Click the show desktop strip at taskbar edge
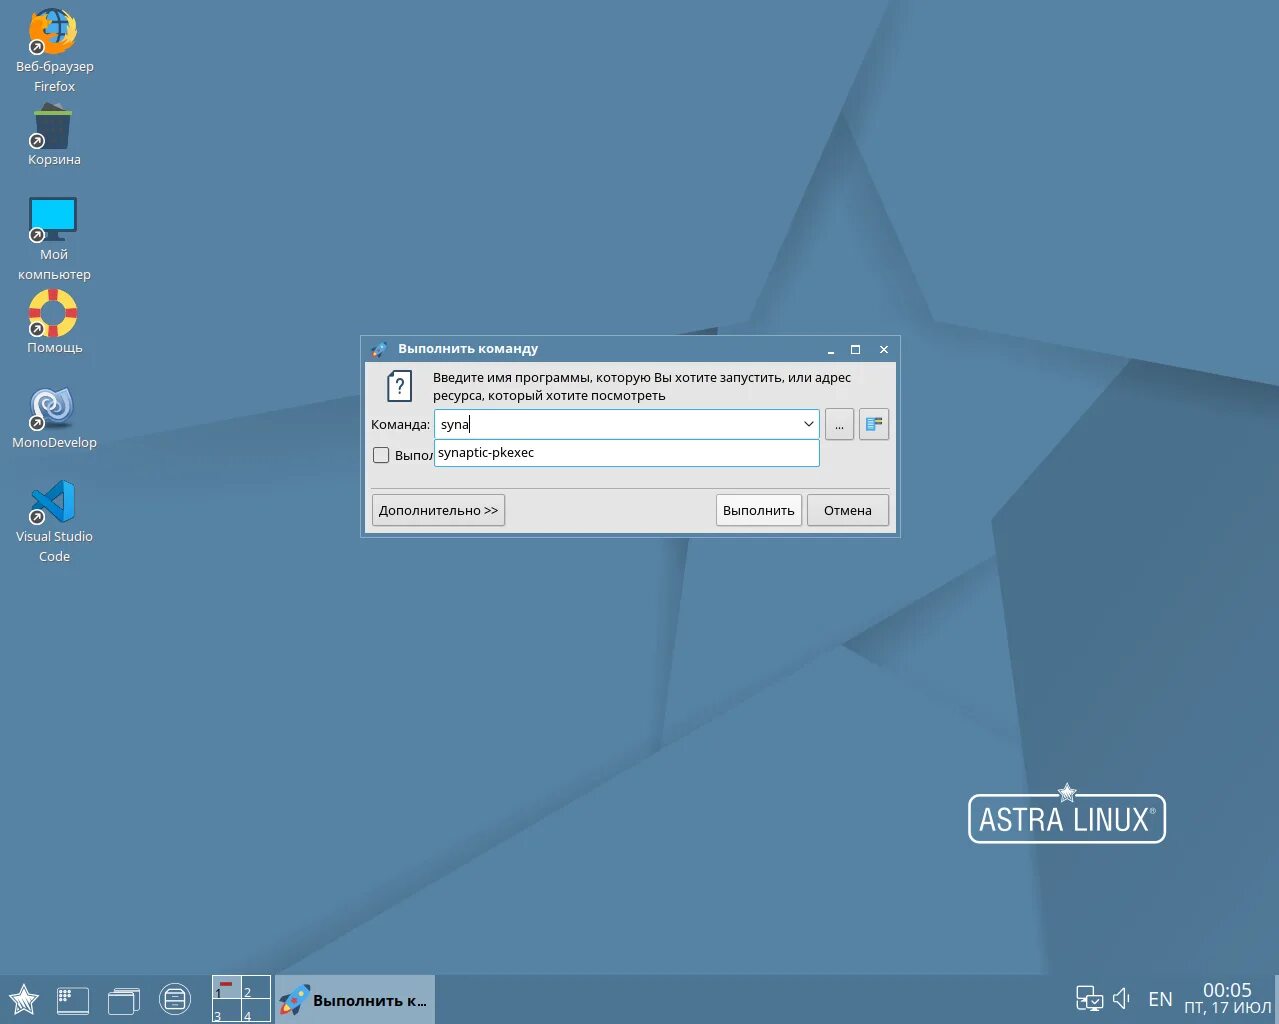Viewport: 1279px width, 1024px height. (1276, 999)
